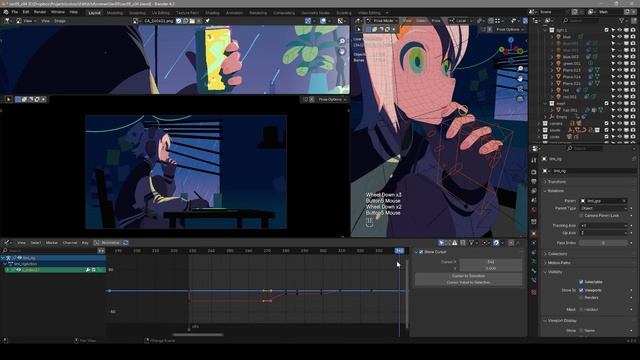This screenshot has width=640, height=360.
Task: Toggle perspective/orthographic grid icon in 3D viewport
Action: 520,99
